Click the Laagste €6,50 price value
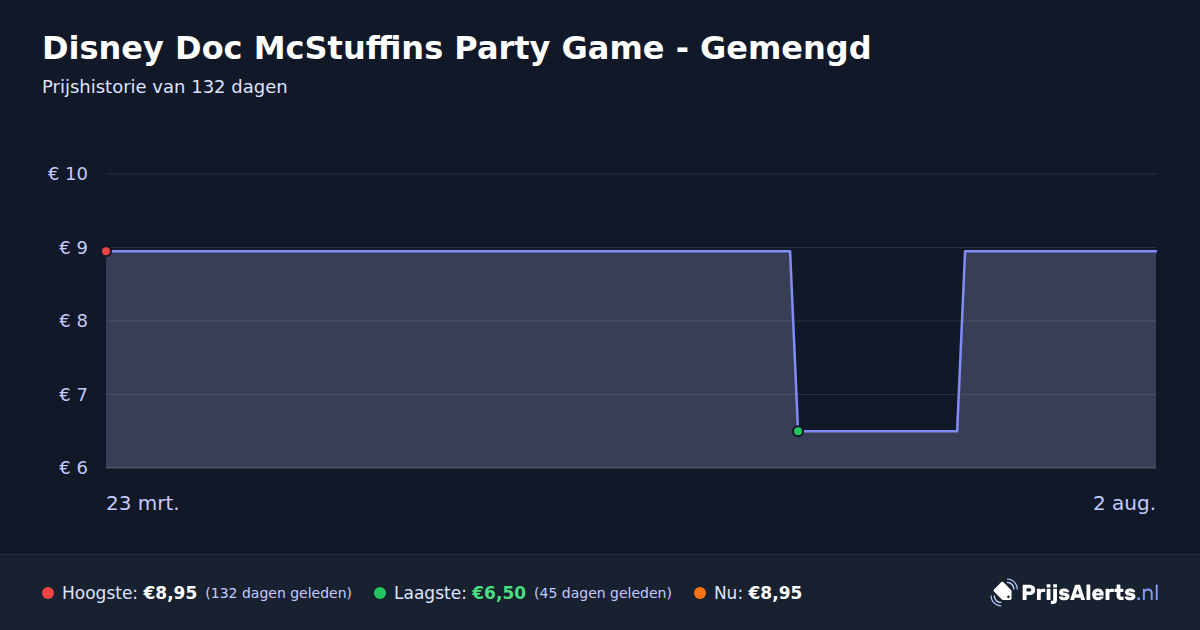Viewport: 1200px width, 630px height. pos(499,593)
